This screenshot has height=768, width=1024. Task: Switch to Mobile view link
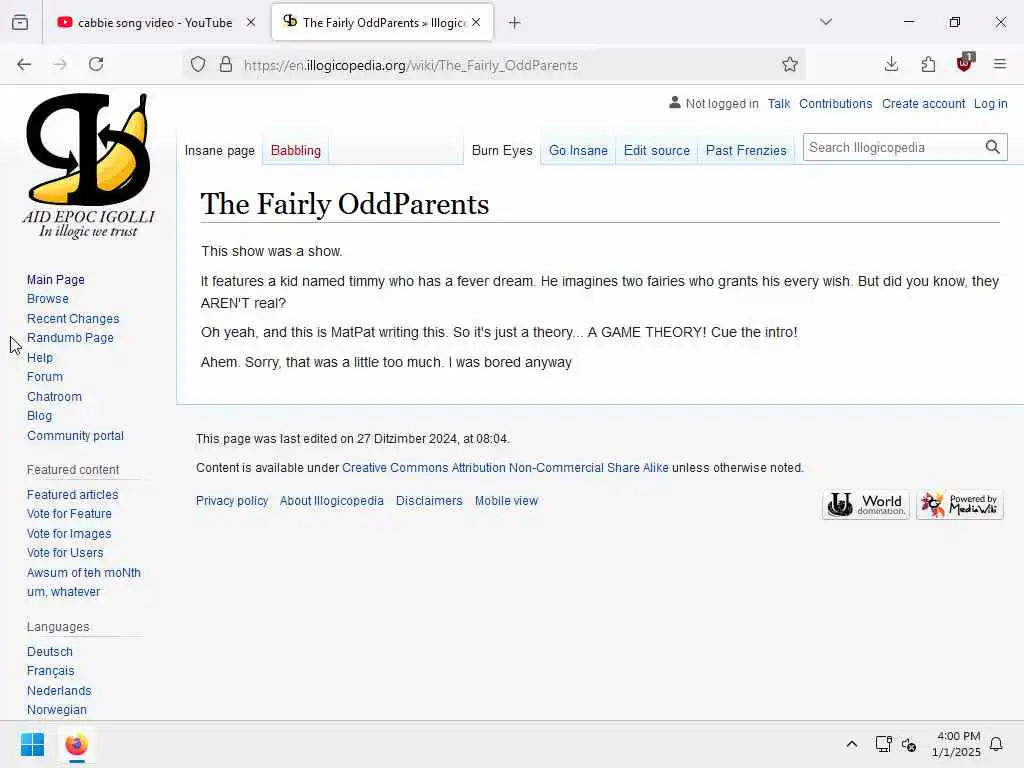pos(506,501)
